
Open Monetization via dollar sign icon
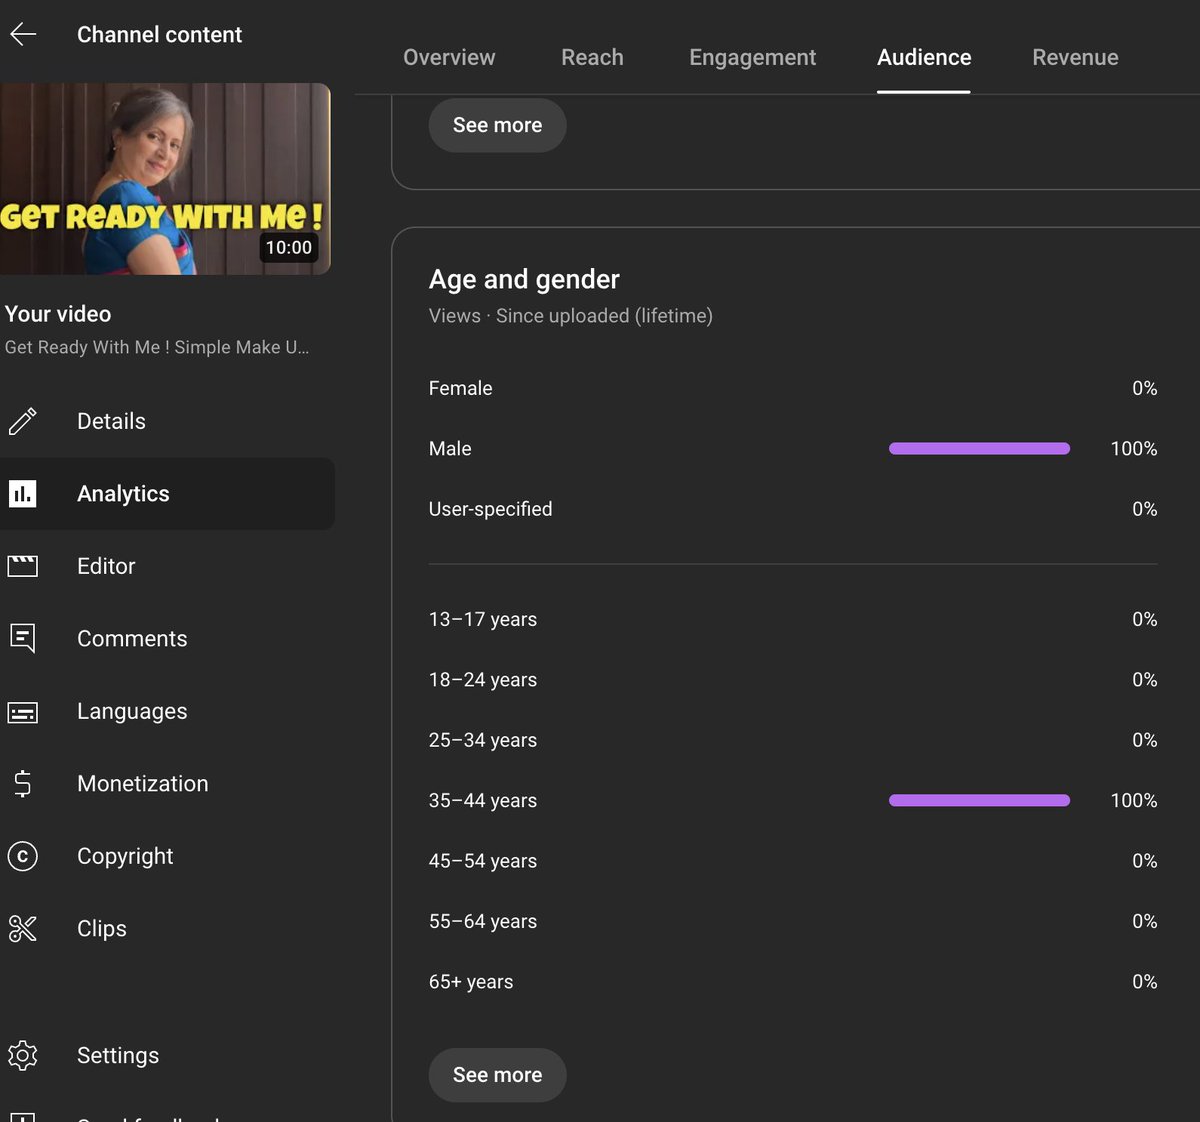(22, 784)
